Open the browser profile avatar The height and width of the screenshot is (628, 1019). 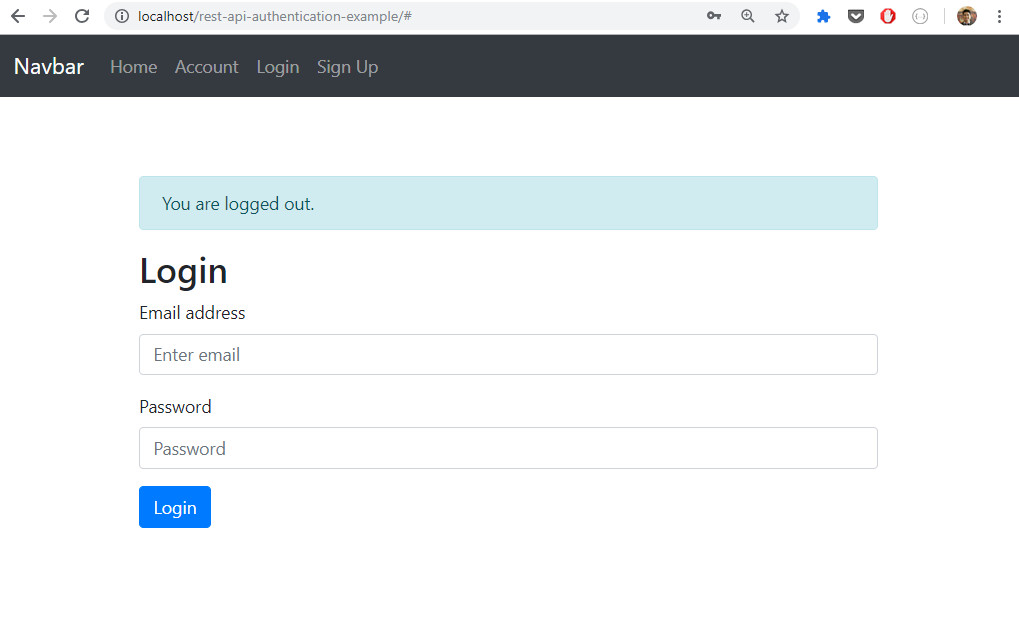click(965, 16)
